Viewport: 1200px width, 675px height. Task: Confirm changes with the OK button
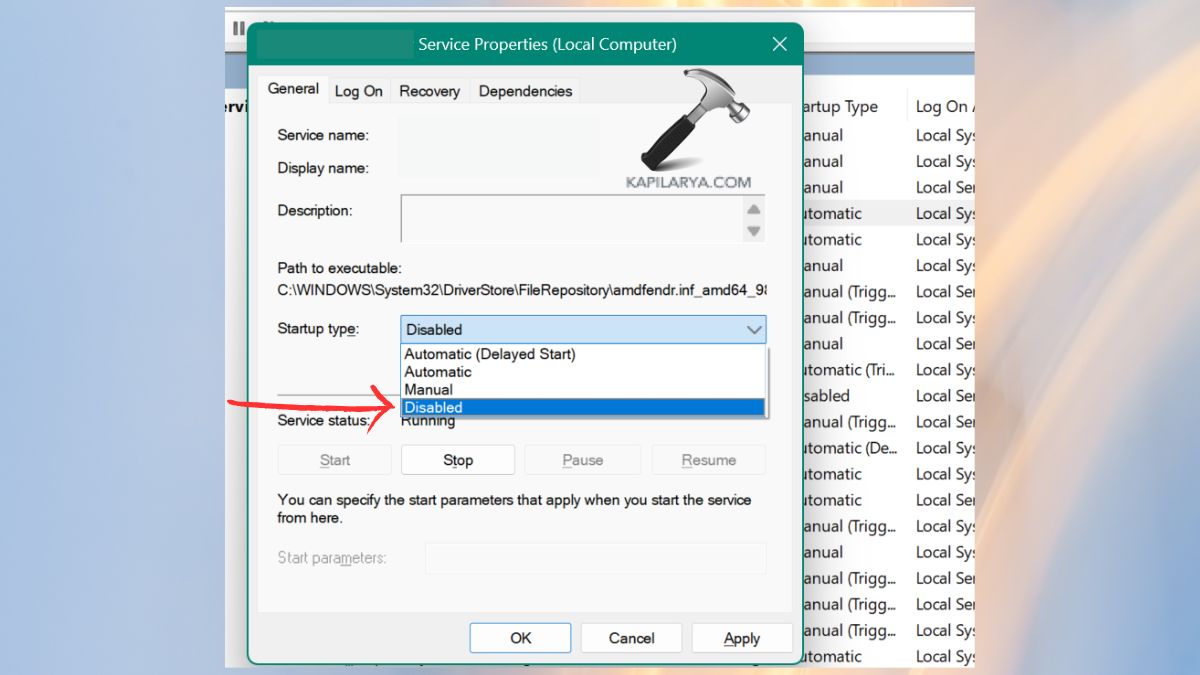[520, 637]
